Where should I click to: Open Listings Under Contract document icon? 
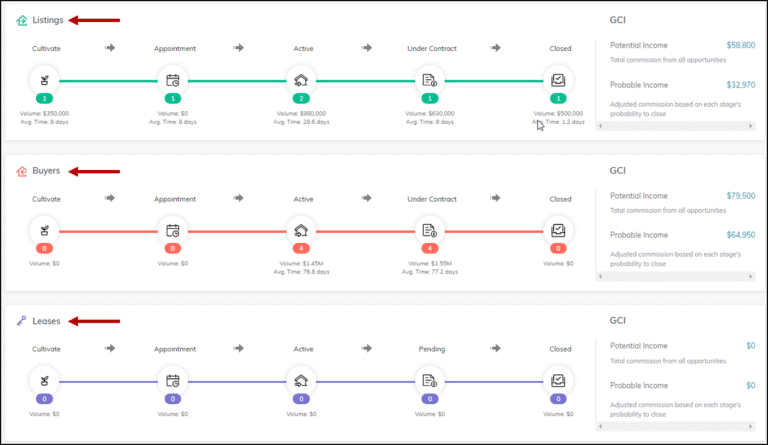point(430,80)
